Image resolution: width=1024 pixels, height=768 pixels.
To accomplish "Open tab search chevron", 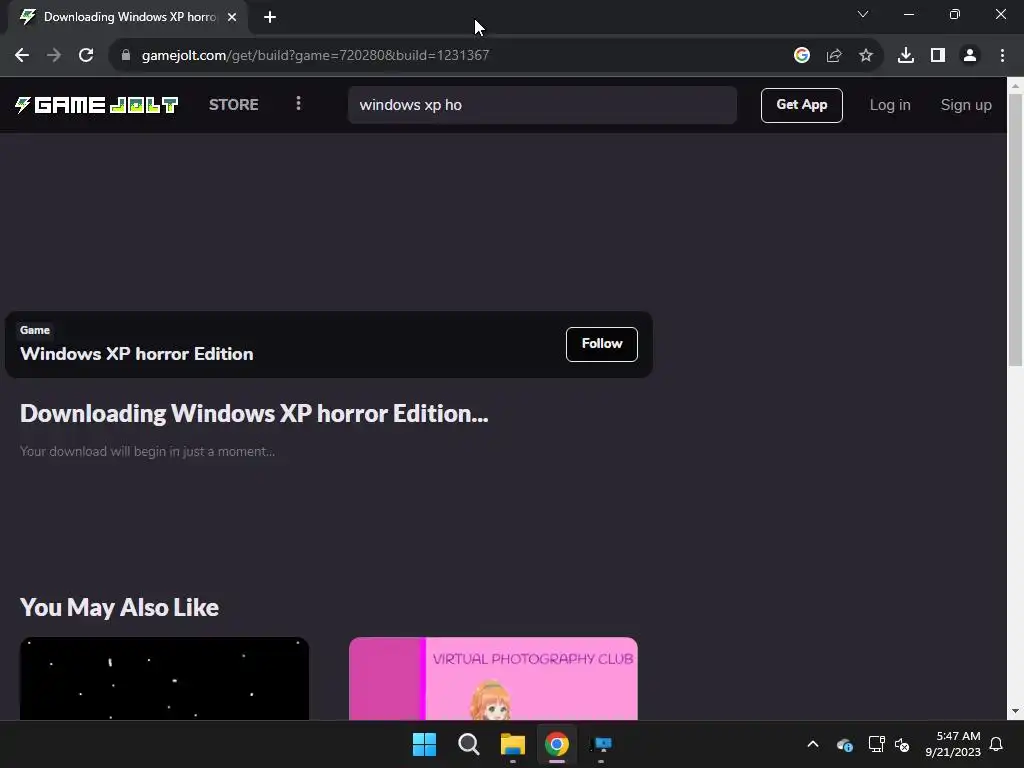I will 863,14.
